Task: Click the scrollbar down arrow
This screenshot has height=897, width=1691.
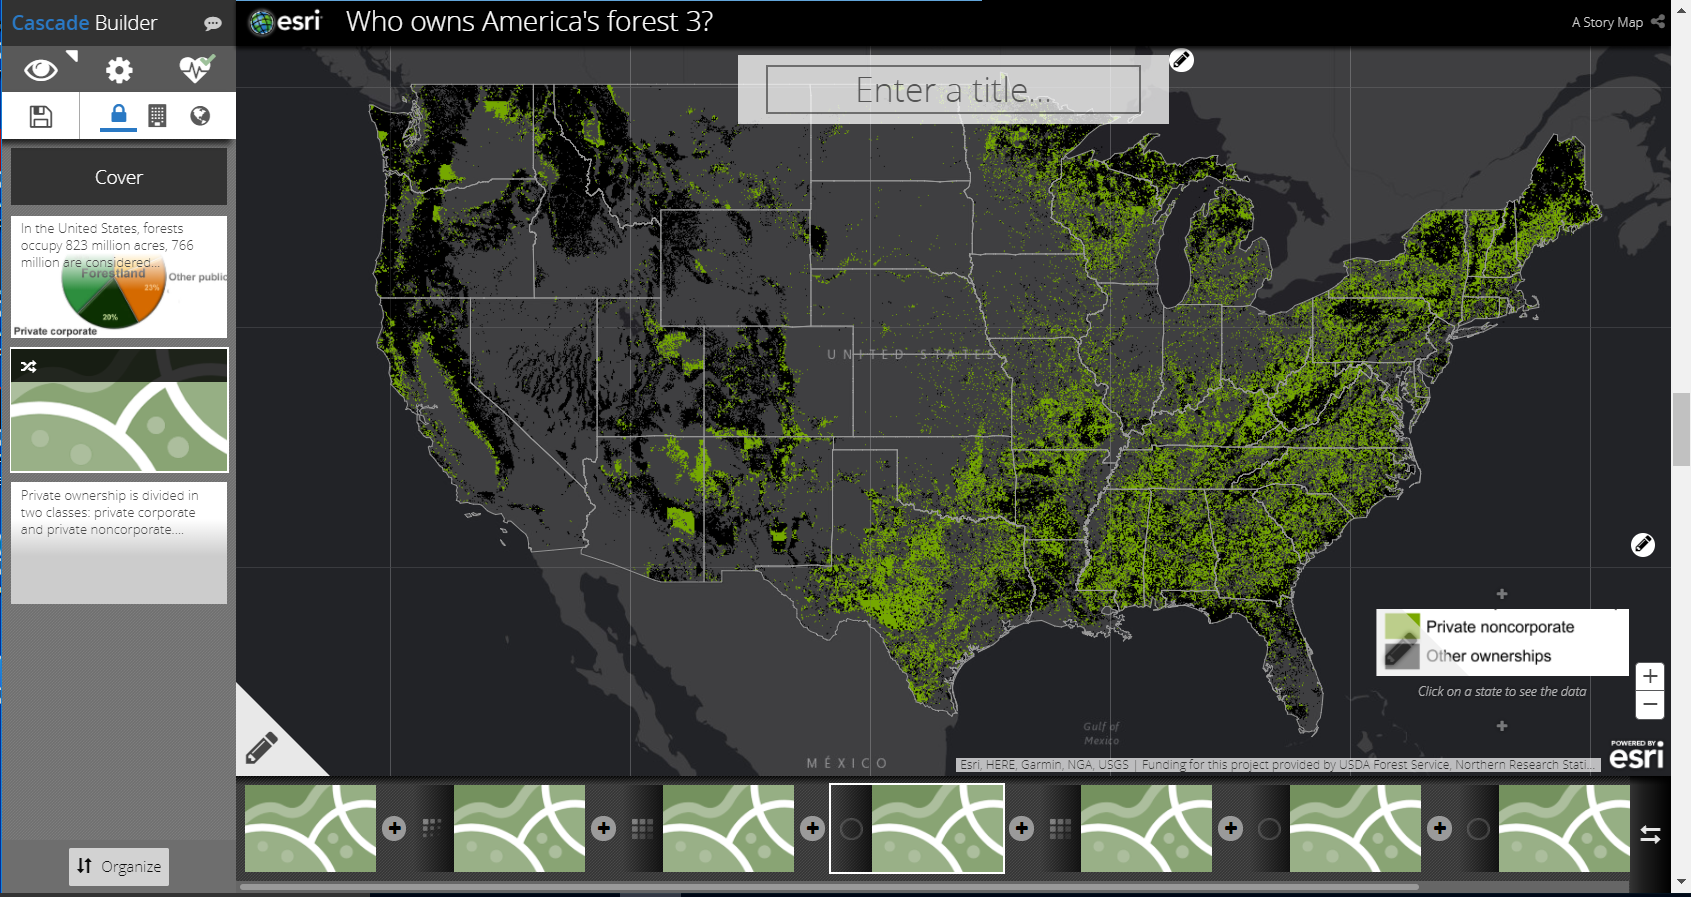Action: pyautogui.click(x=1682, y=882)
